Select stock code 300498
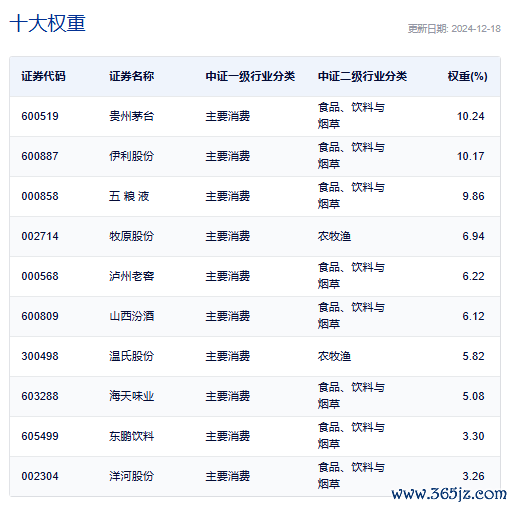Viewport: 514px width, 509px height. tap(40, 356)
